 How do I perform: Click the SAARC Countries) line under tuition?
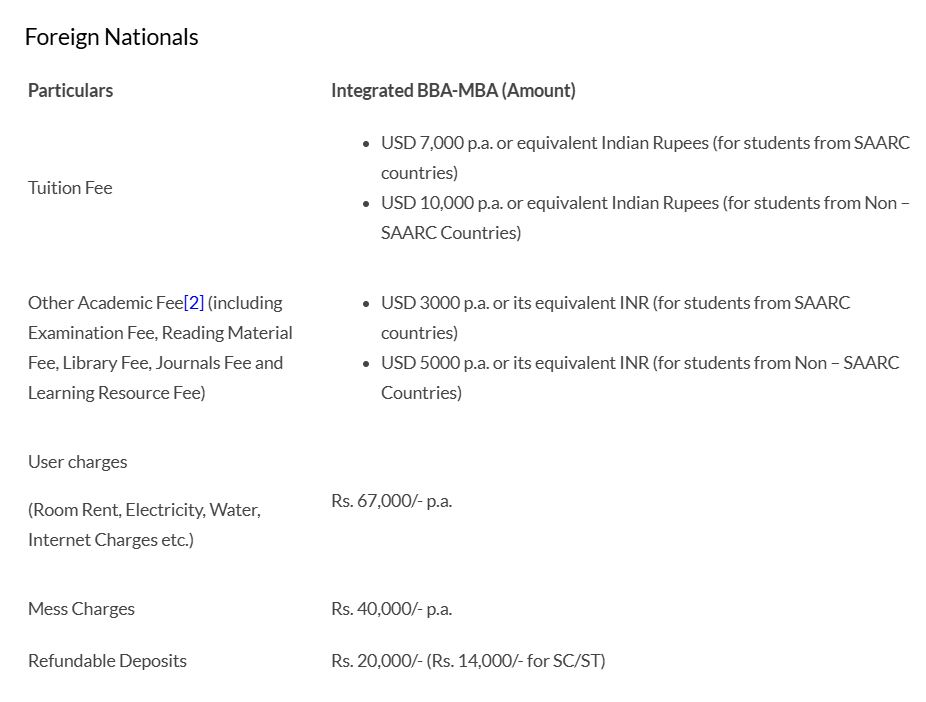451,233
